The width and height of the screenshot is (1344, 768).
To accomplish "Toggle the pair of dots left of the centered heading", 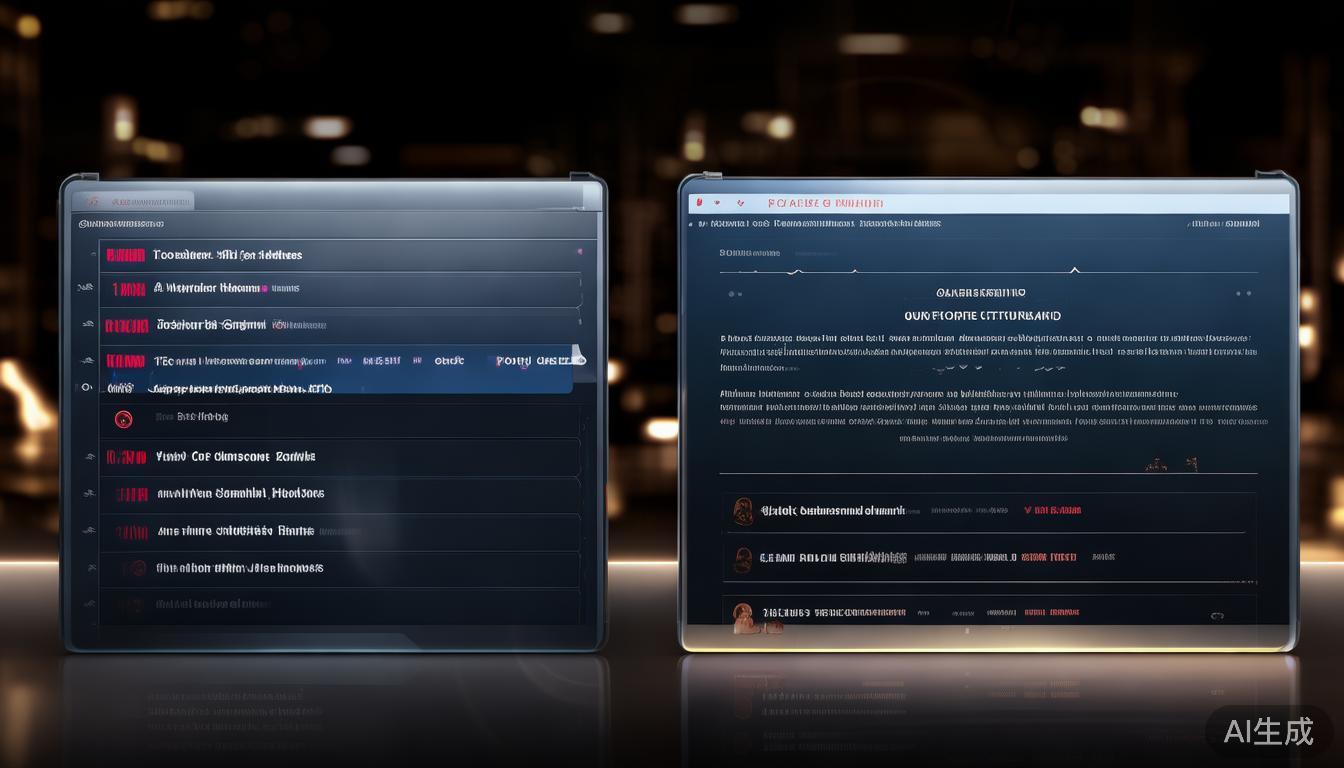I will [x=735, y=294].
